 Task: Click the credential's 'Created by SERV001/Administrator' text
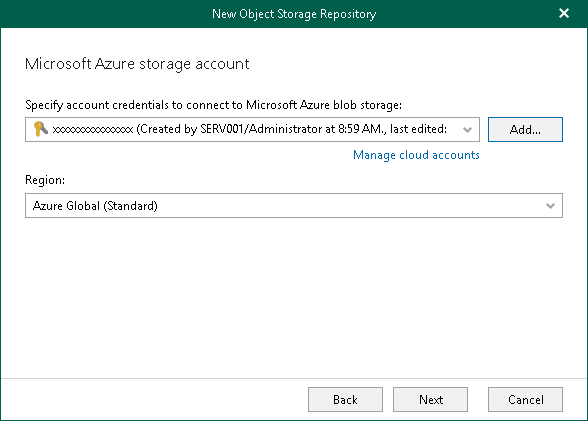pyautogui.click(x=230, y=129)
